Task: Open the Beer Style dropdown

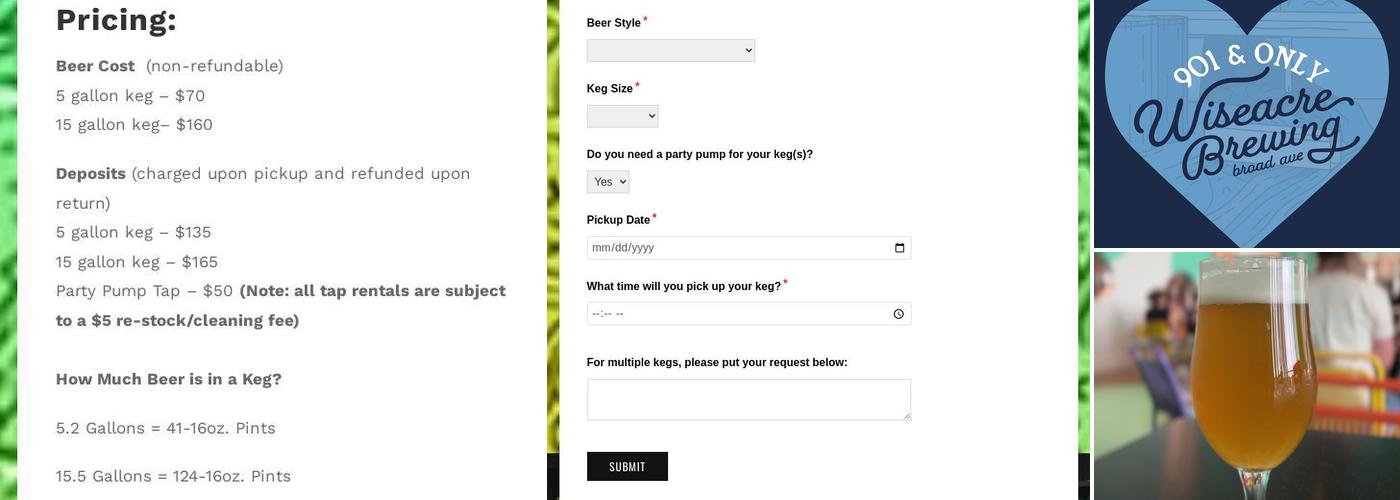Action: tap(671, 50)
